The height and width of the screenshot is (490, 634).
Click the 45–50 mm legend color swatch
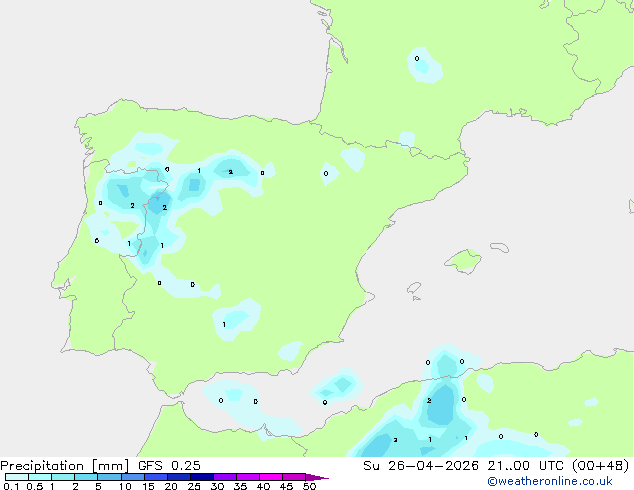pyautogui.click(x=294, y=477)
